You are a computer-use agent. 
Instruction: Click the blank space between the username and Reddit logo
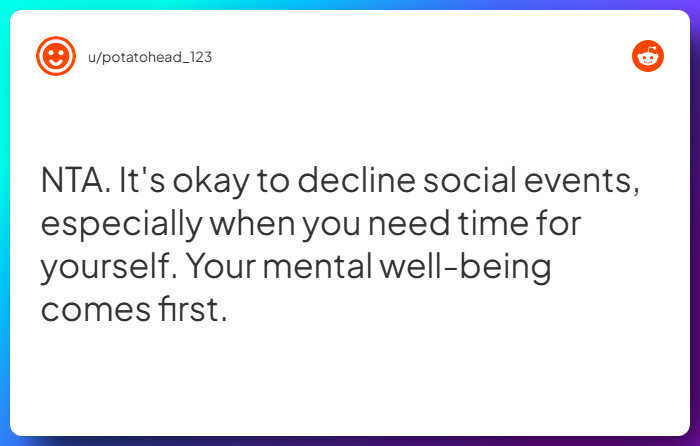point(420,57)
